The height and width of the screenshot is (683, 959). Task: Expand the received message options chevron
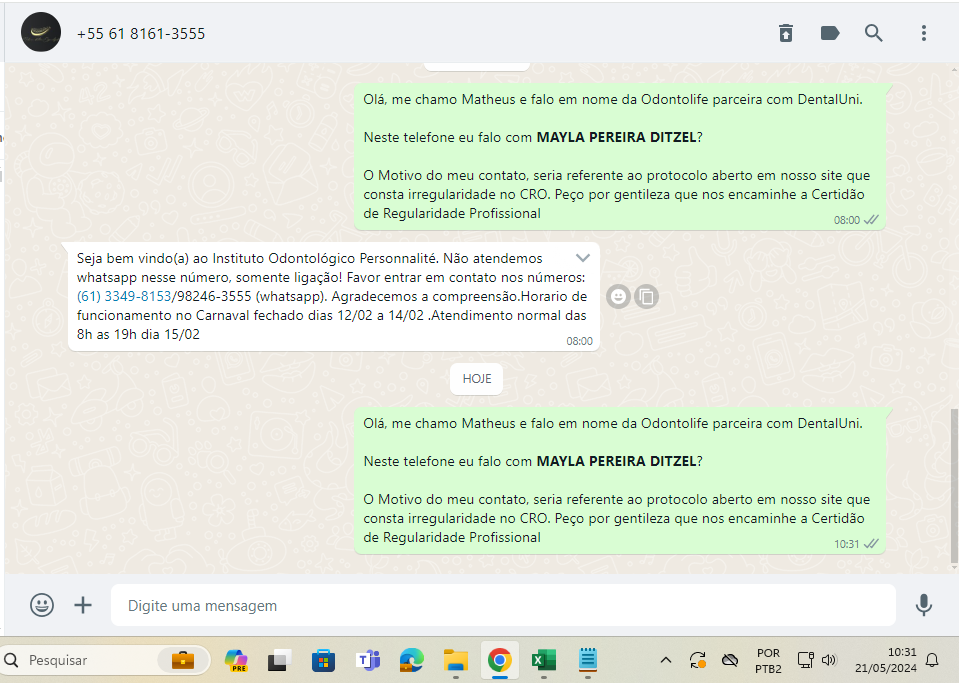[x=583, y=258]
